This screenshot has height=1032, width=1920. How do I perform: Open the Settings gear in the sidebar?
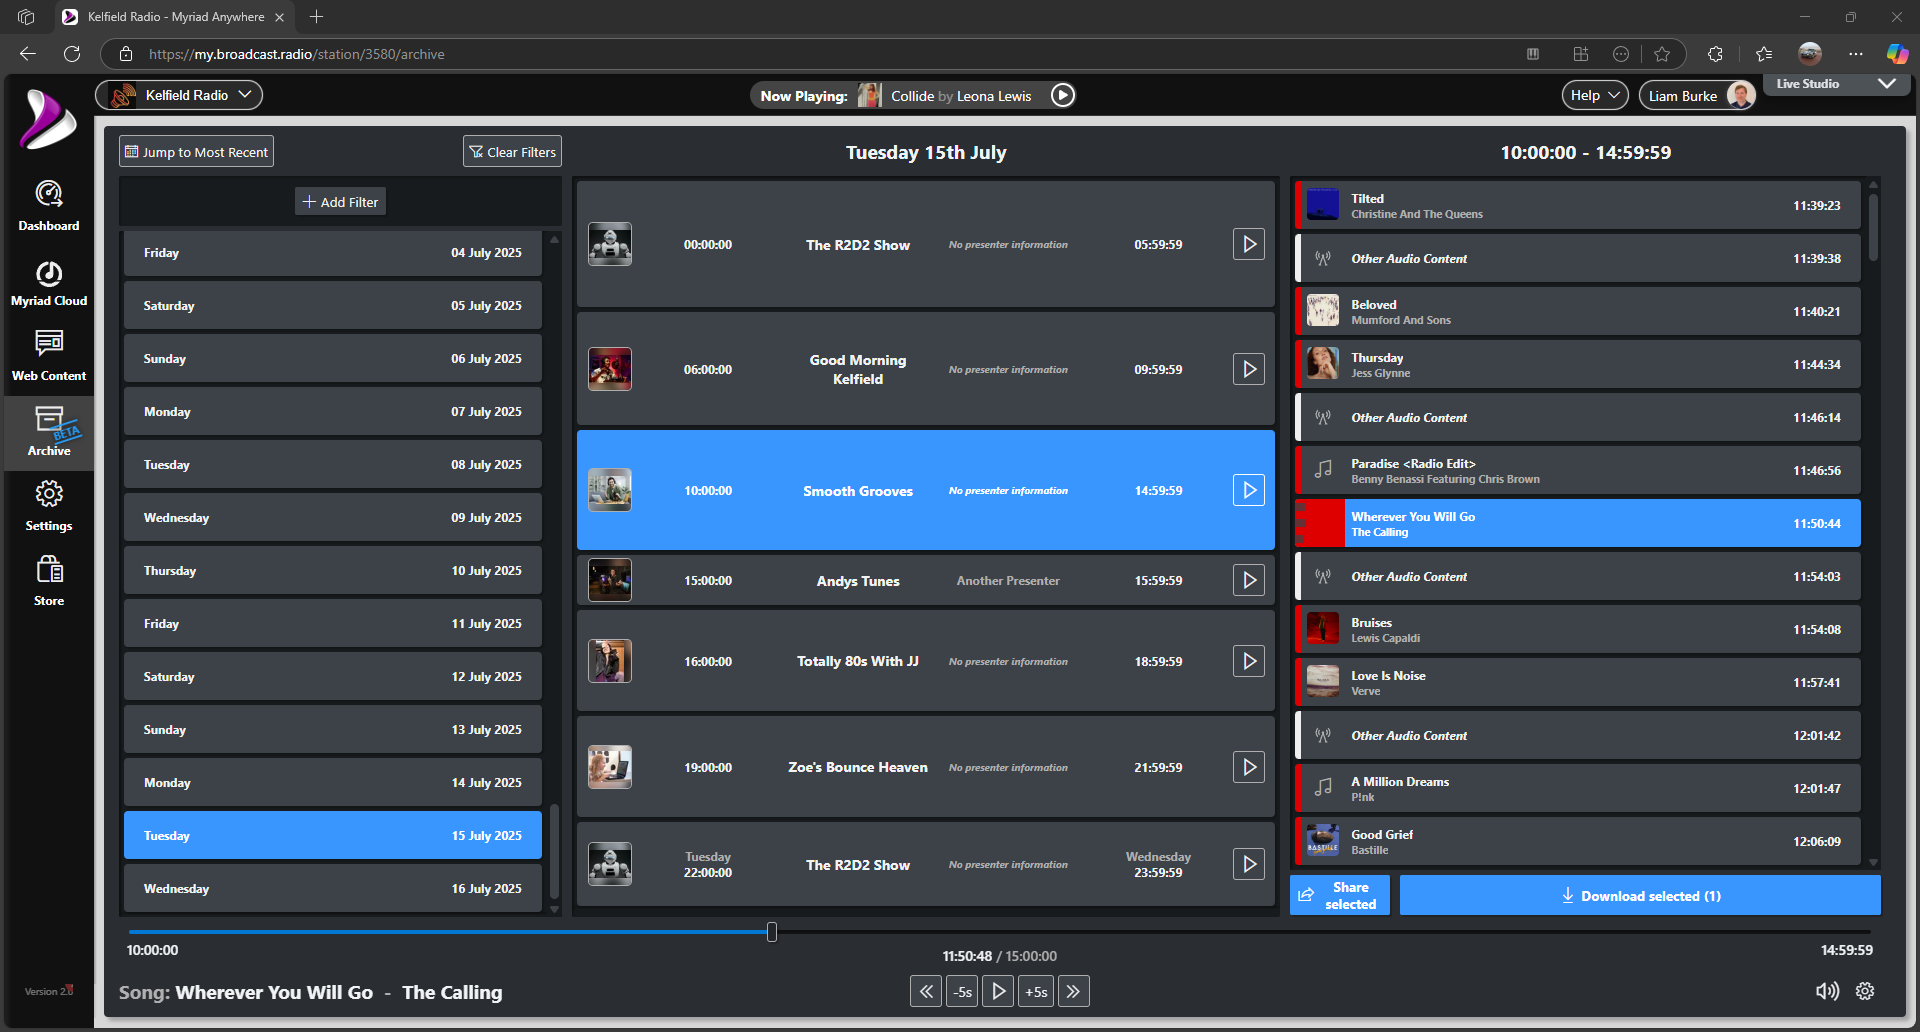coord(49,505)
